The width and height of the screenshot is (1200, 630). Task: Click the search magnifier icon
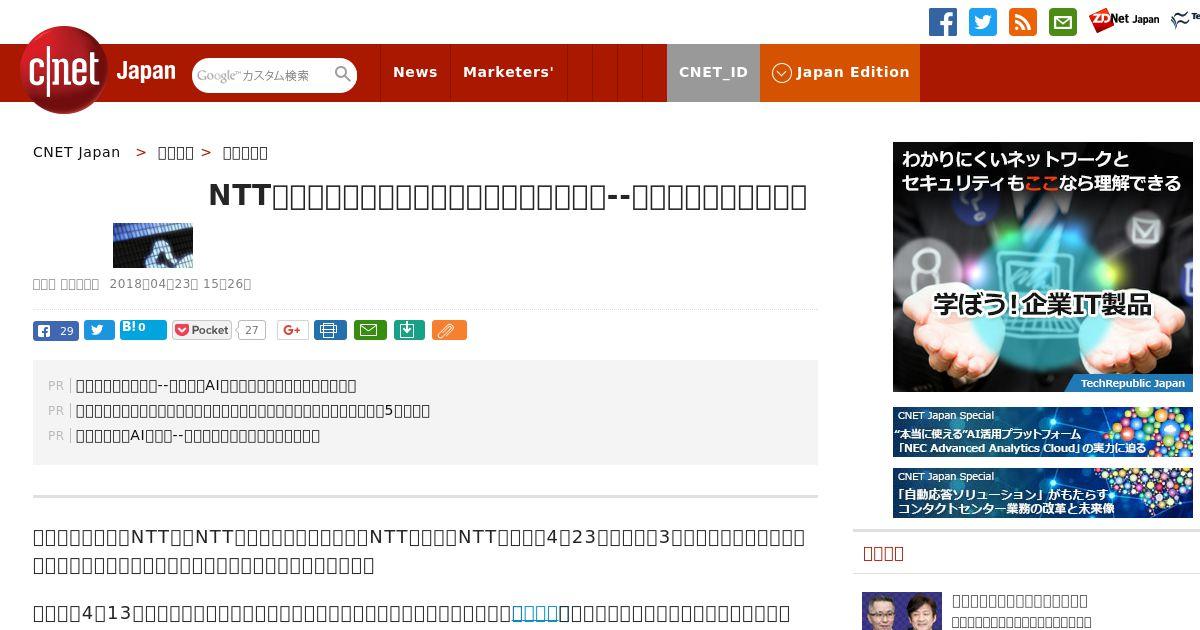coord(343,74)
